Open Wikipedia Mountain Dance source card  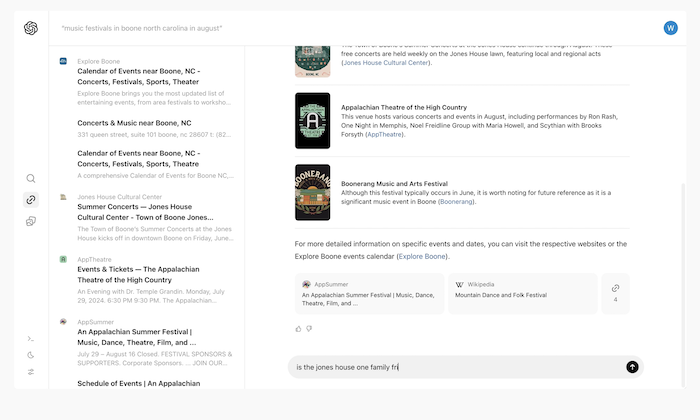pyautogui.click(x=521, y=293)
